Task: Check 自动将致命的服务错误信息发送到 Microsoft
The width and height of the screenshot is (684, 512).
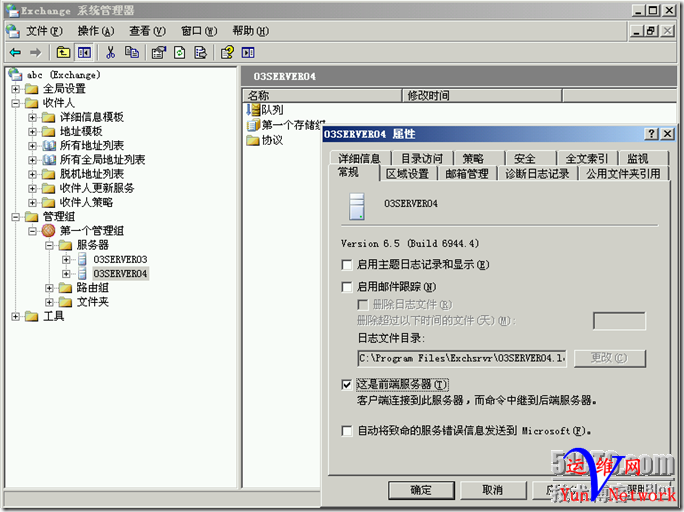Action: coord(347,431)
